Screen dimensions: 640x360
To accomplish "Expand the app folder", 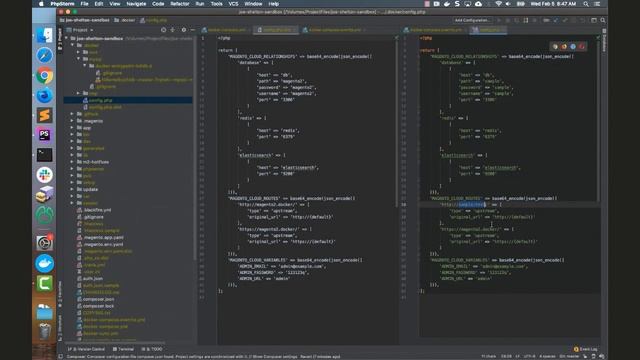I will 72,128.
